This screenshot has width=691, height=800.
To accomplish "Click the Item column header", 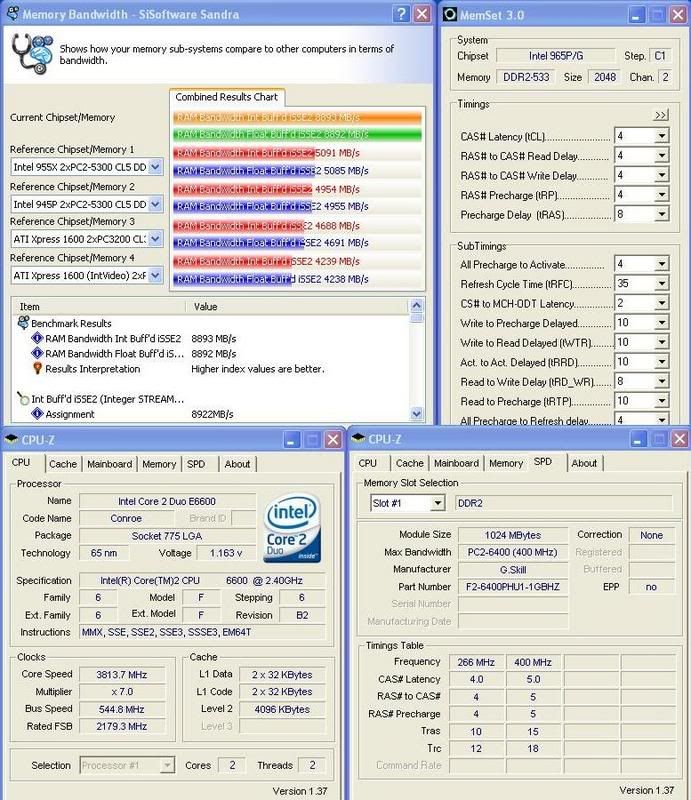I will point(98,306).
